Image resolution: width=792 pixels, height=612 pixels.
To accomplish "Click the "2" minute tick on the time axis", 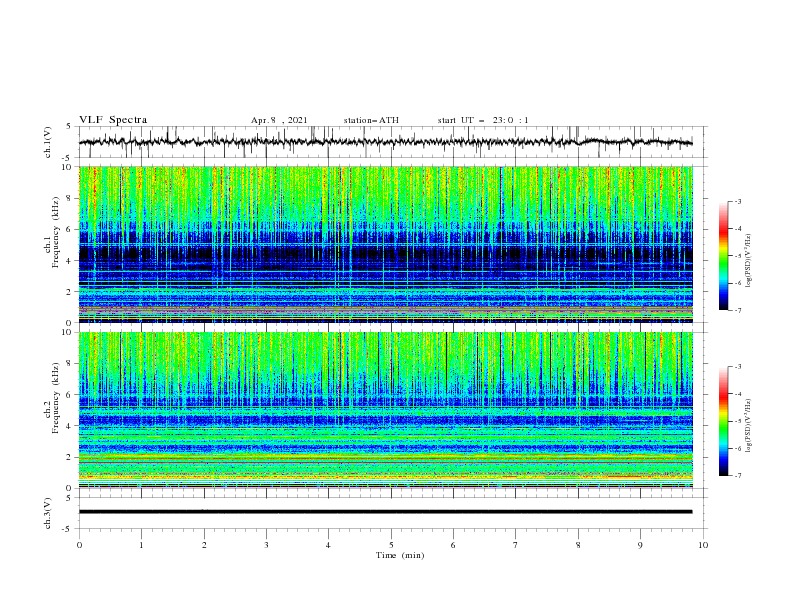I will 204,545.
